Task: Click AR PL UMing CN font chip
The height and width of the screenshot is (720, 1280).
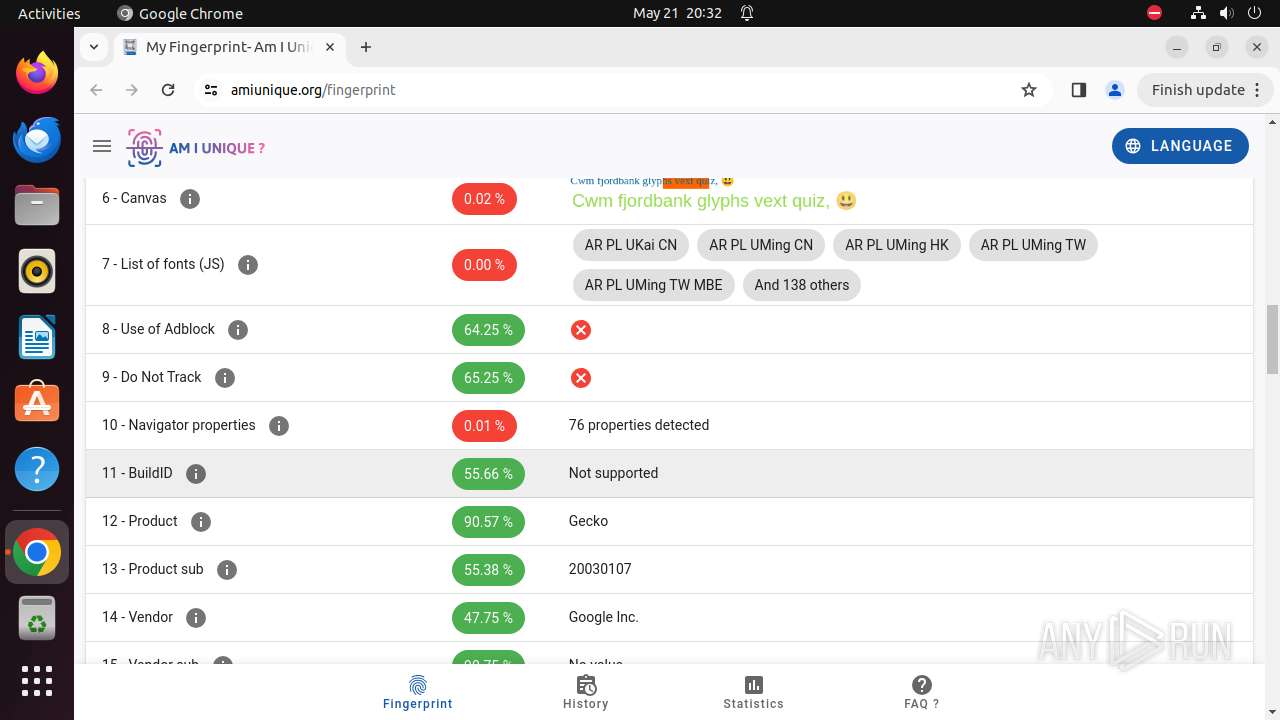Action: [x=761, y=245]
